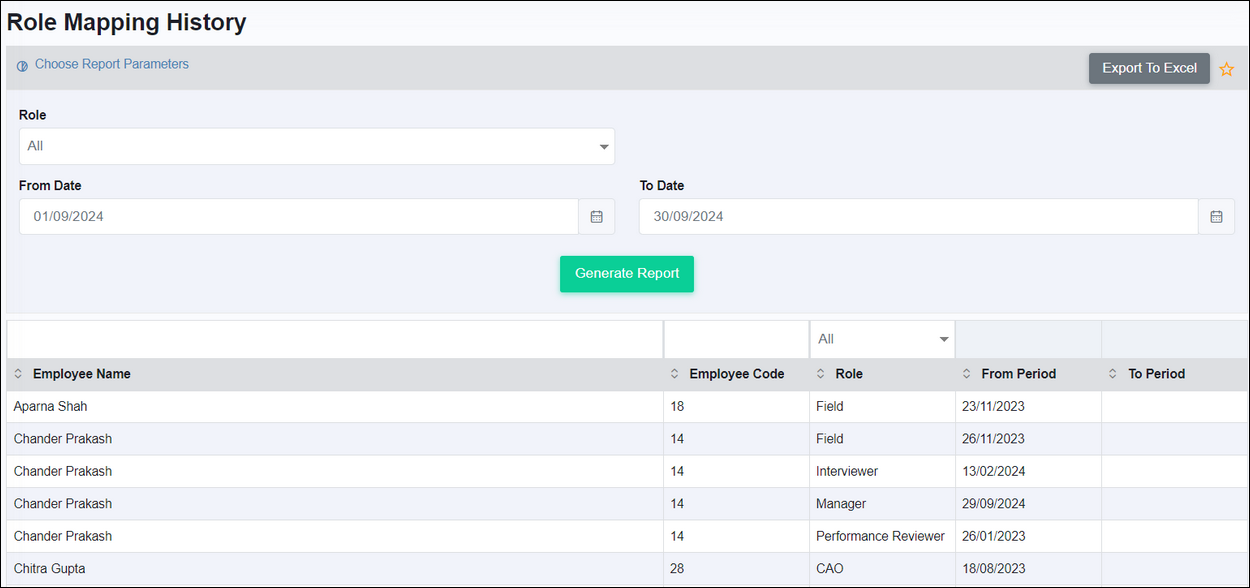The image size is (1250, 588).
Task: Click the favorite star icon
Action: click(x=1226, y=69)
